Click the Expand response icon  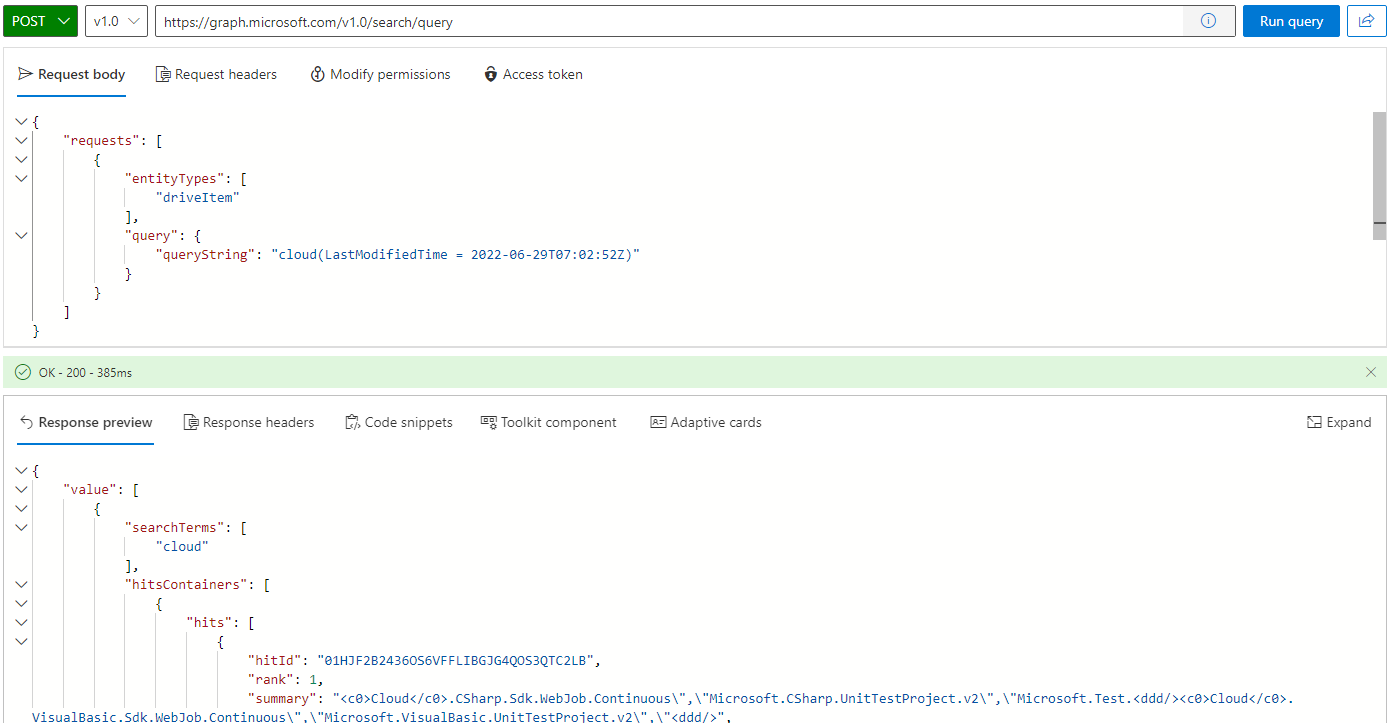click(x=1314, y=422)
